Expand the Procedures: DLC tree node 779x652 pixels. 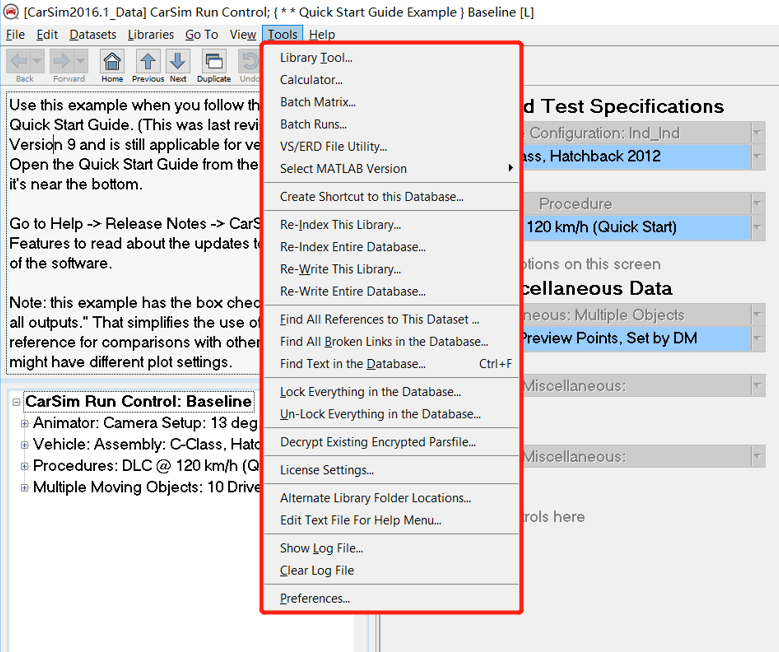coord(24,466)
